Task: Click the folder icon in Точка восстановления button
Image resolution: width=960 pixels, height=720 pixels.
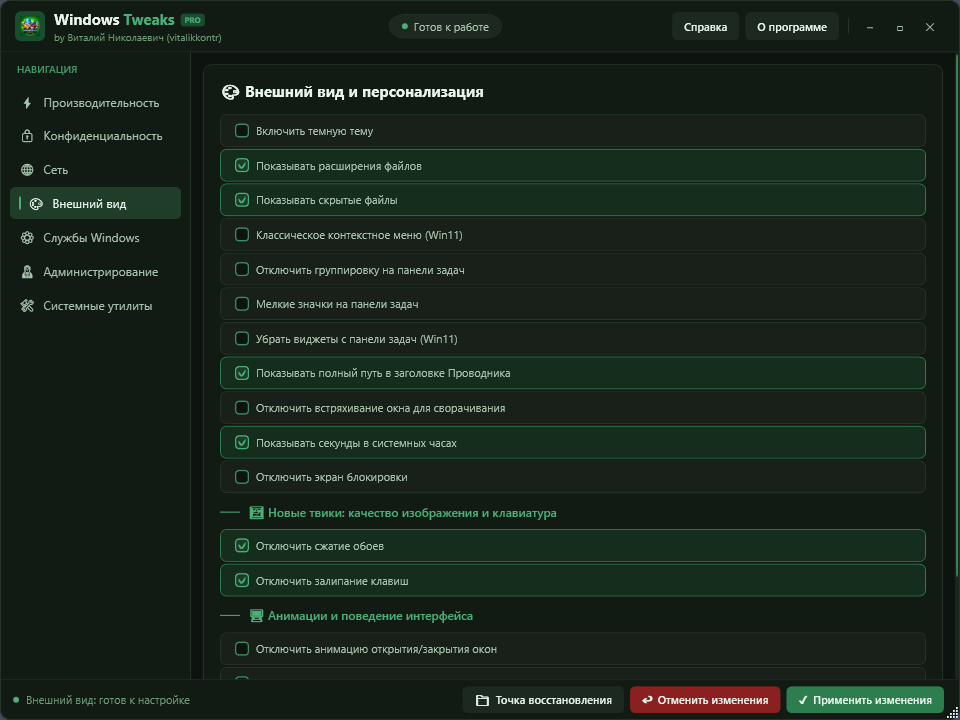Action: coord(482,700)
